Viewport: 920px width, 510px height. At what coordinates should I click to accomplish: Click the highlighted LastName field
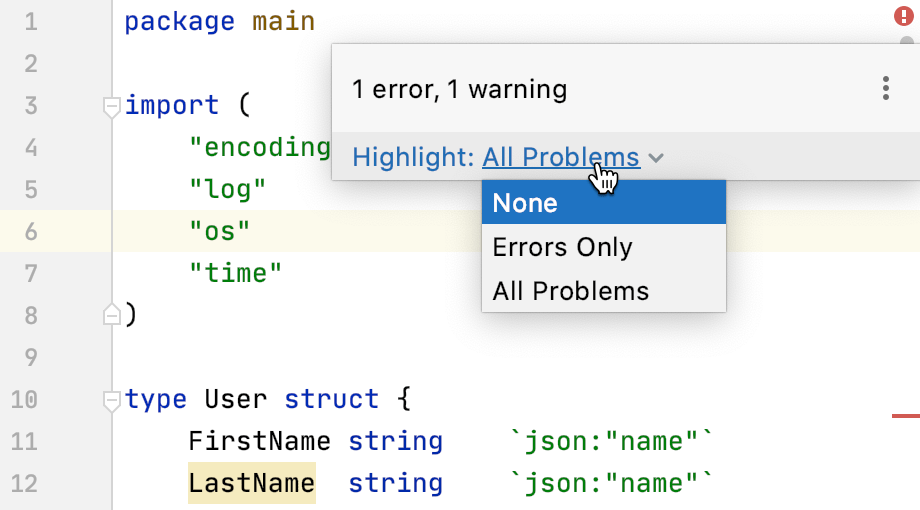(x=251, y=483)
